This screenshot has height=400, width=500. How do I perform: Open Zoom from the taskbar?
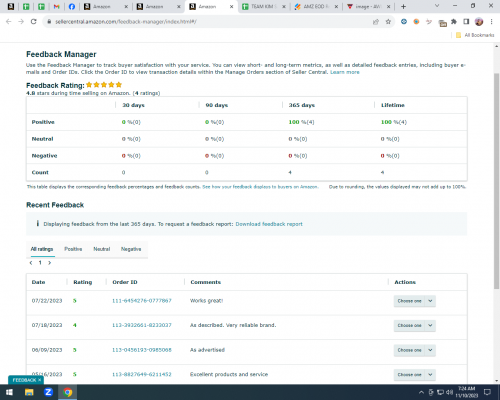click(48, 392)
